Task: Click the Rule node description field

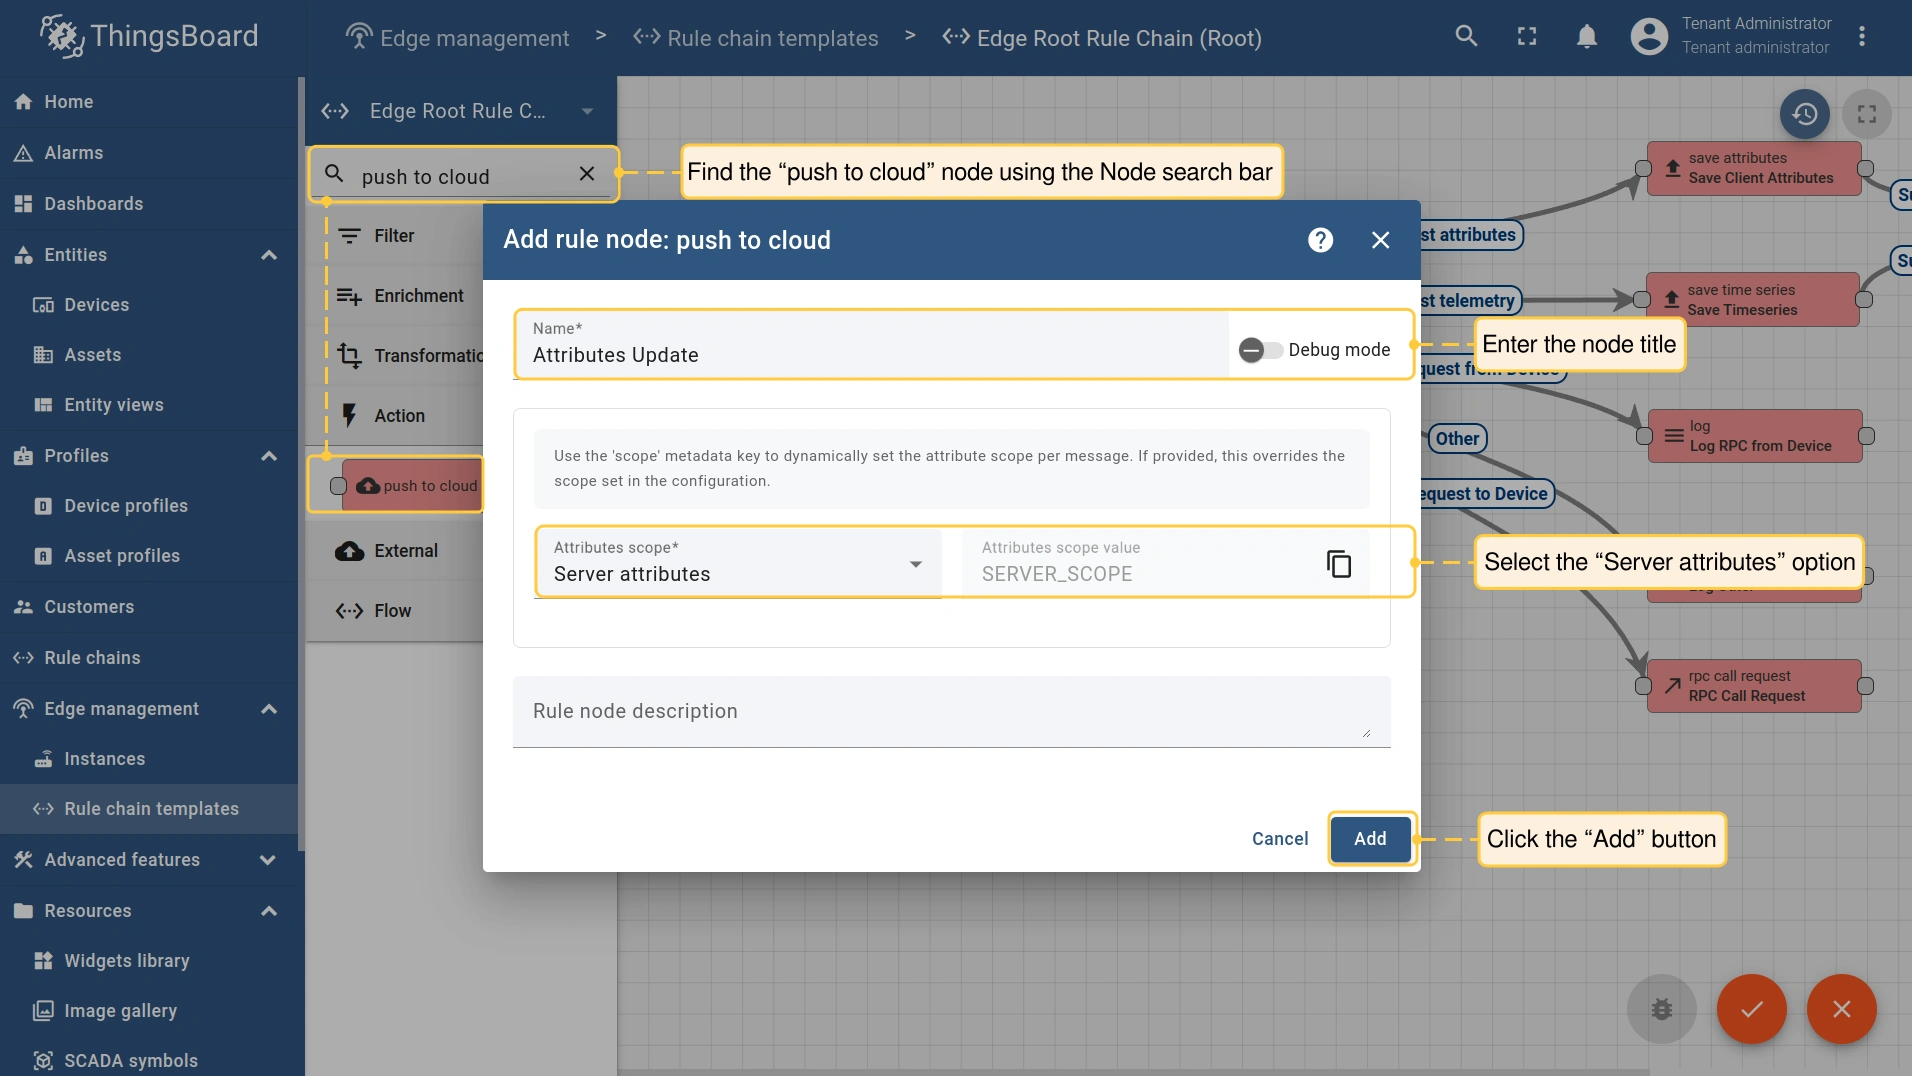Action: 940,712
